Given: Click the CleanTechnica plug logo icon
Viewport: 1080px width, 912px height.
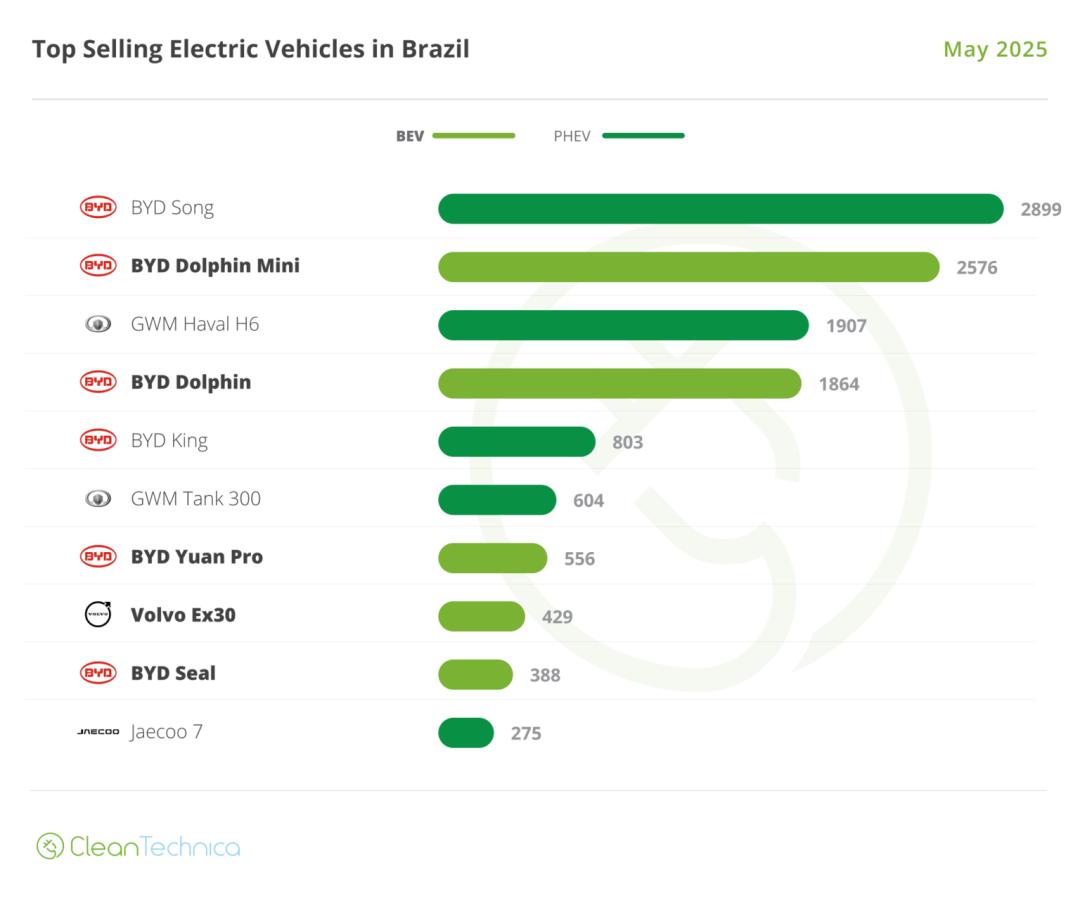Looking at the screenshot, I should click(x=50, y=846).
